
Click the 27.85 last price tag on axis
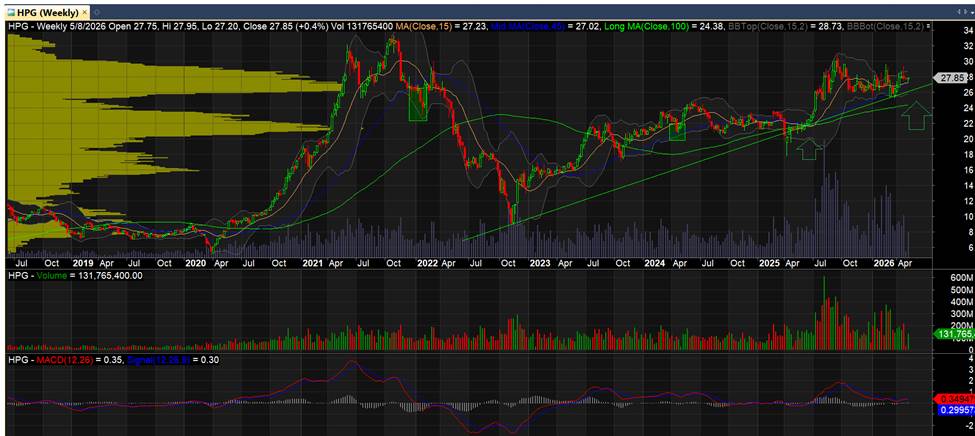pyautogui.click(x=950, y=78)
